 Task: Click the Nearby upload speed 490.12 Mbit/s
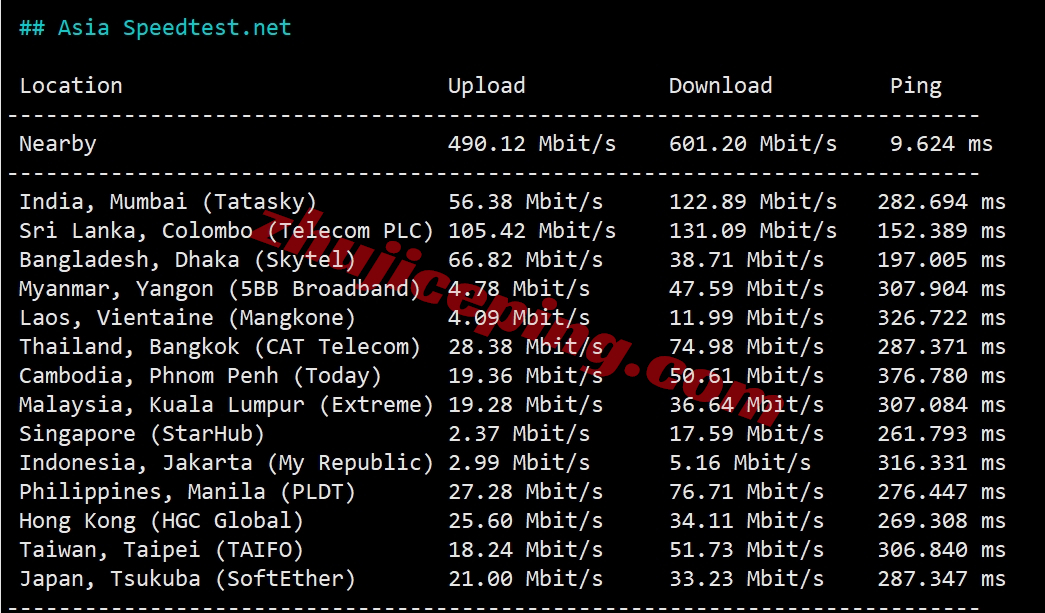click(531, 144)
